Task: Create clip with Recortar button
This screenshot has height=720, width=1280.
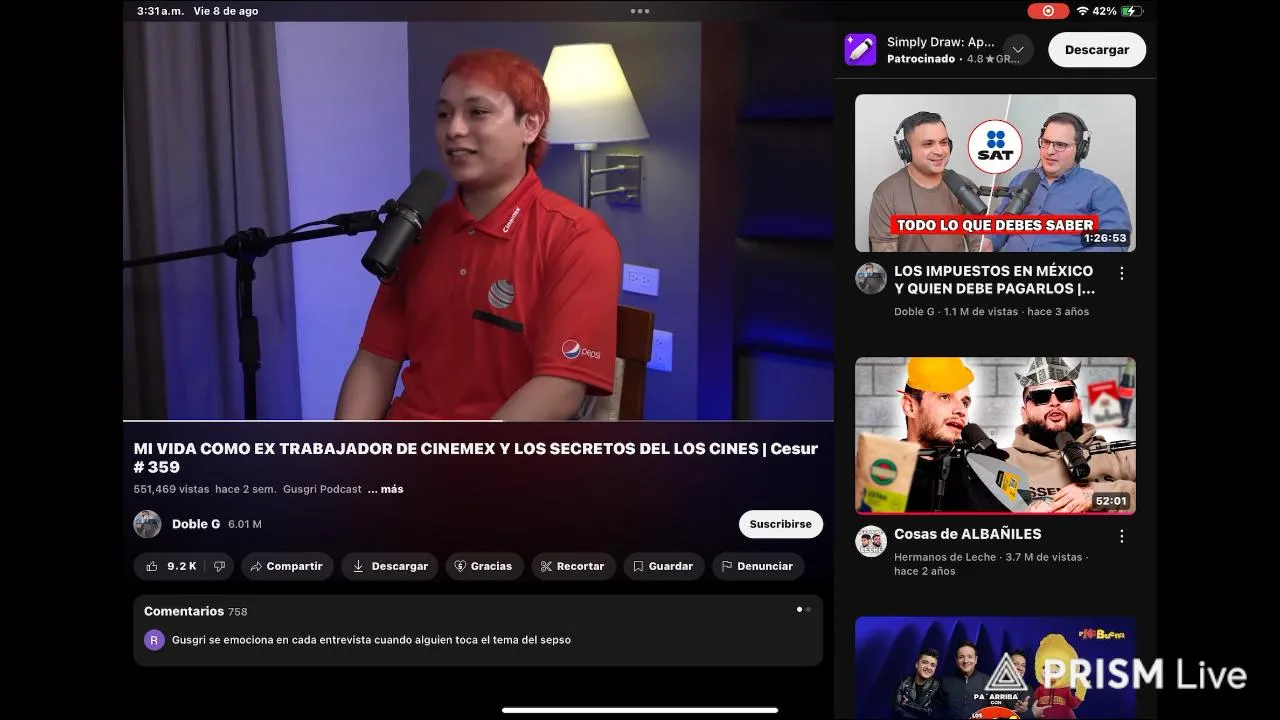Action: pyautogui.click(x=572, y=566)
